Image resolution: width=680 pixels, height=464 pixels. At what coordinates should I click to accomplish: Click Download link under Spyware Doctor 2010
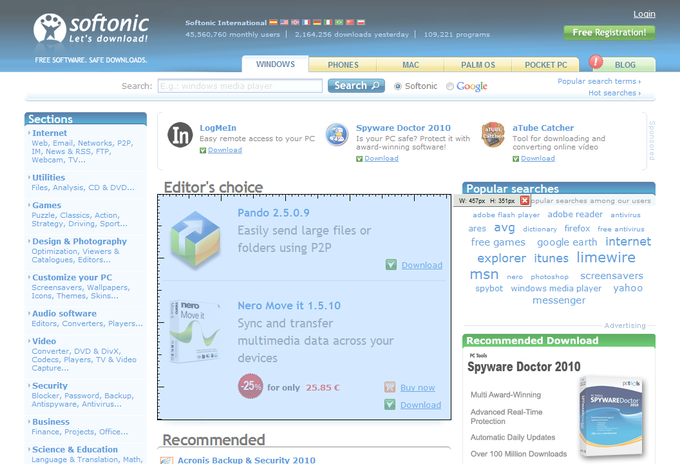coord(381,159)
